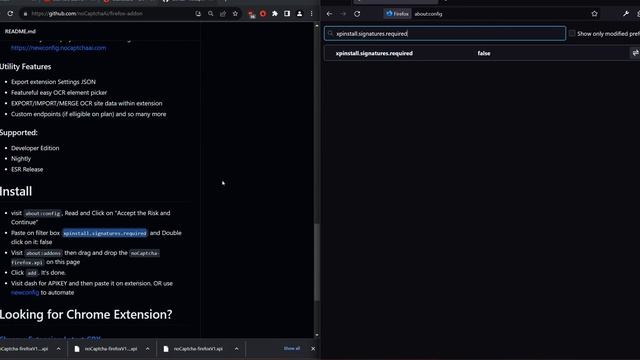
Task: Expand options for third downloaded xpi file
Action: [x=236, y=349]
